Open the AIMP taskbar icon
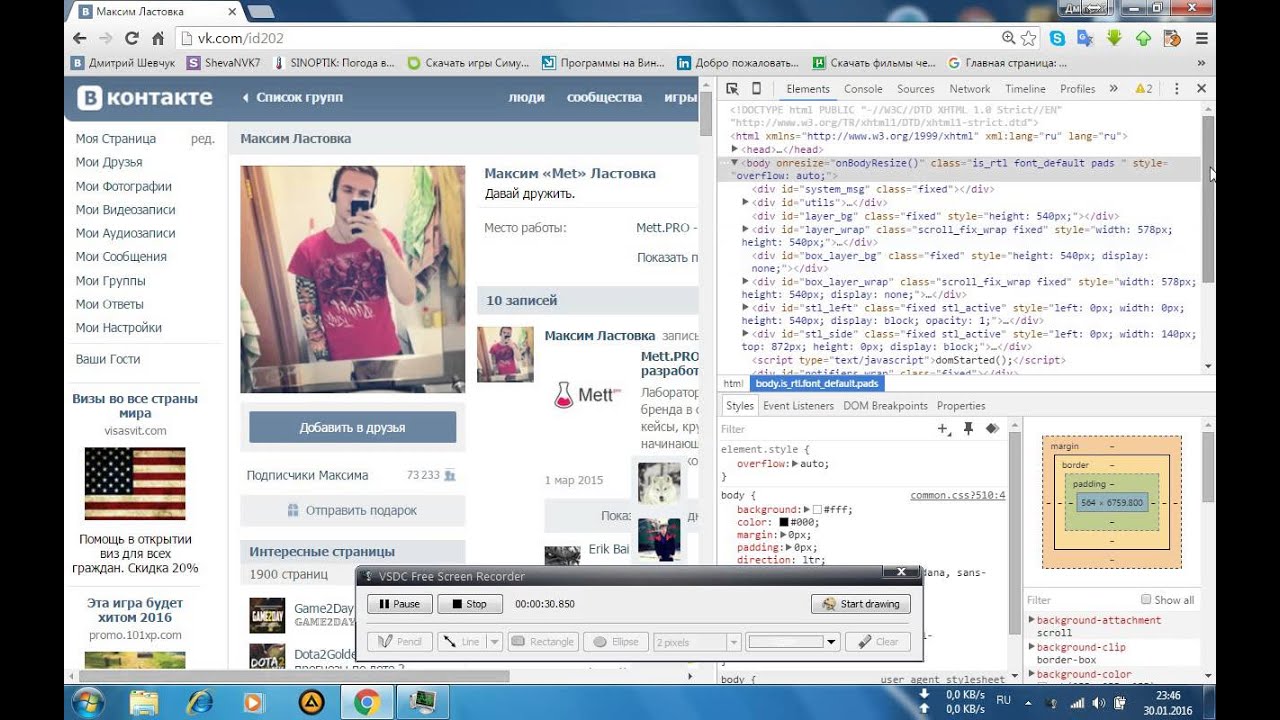The height and width of the screenshot is (720, 1280). click(310, 702)
